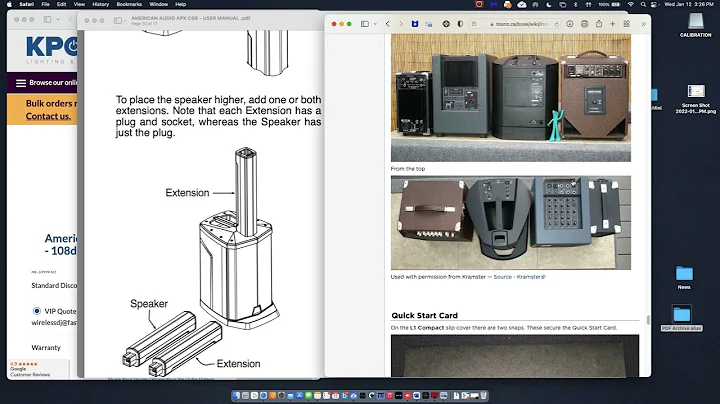Open the Edit menu

[x=62, y=4]
